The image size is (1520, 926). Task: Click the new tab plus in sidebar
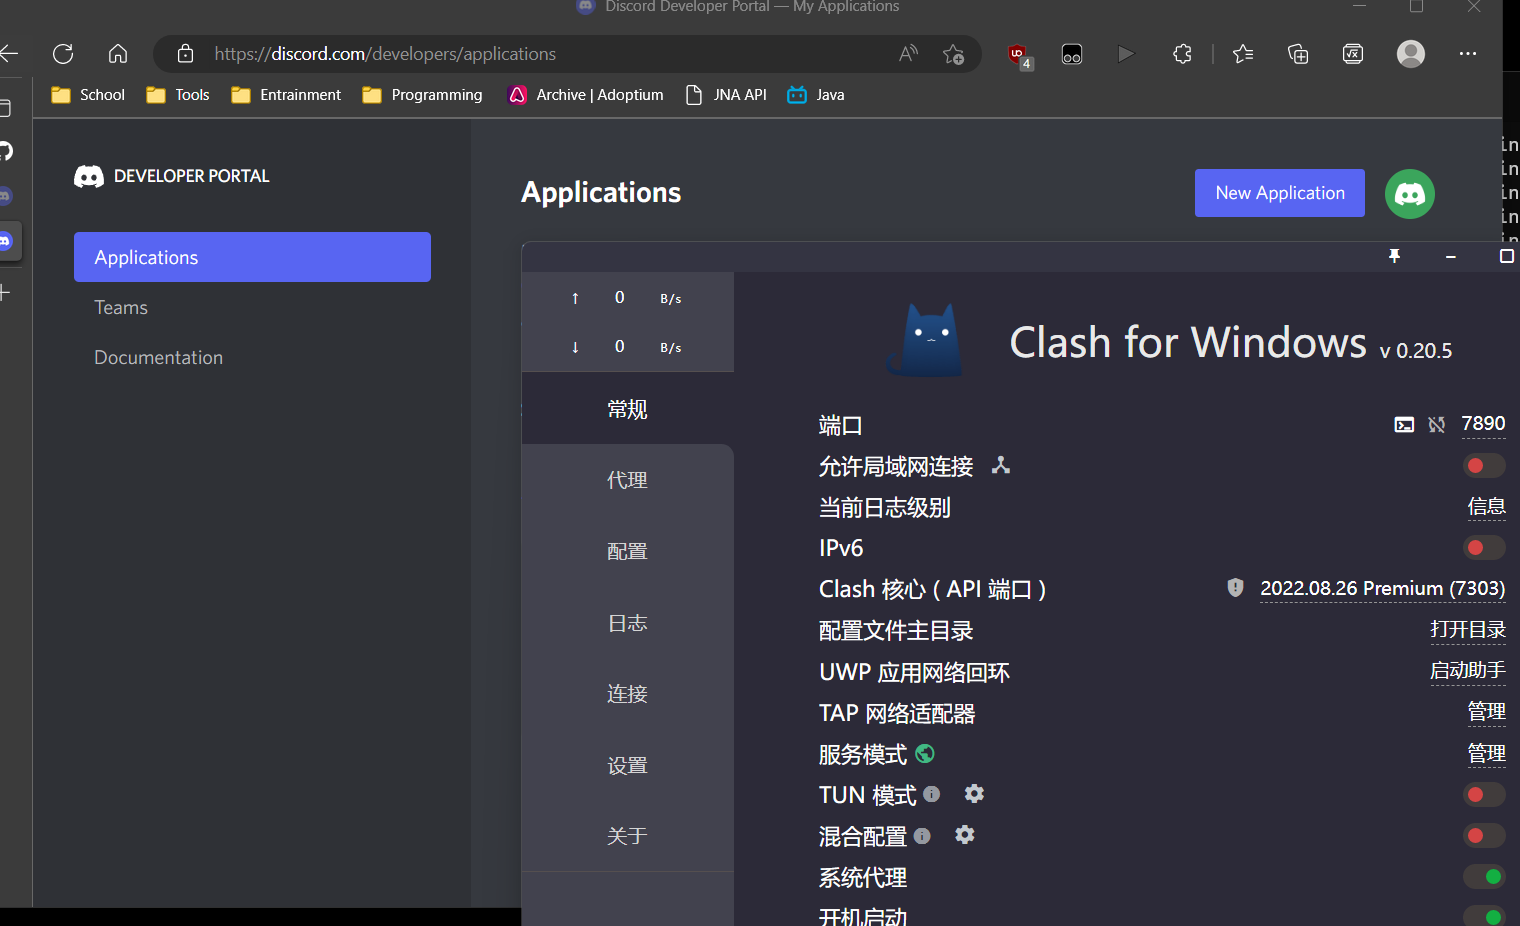click(5, 293)
